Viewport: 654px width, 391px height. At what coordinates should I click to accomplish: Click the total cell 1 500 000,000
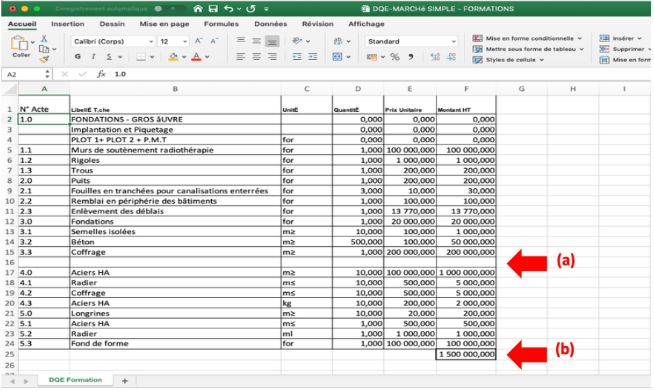click(x=466, y=354)
